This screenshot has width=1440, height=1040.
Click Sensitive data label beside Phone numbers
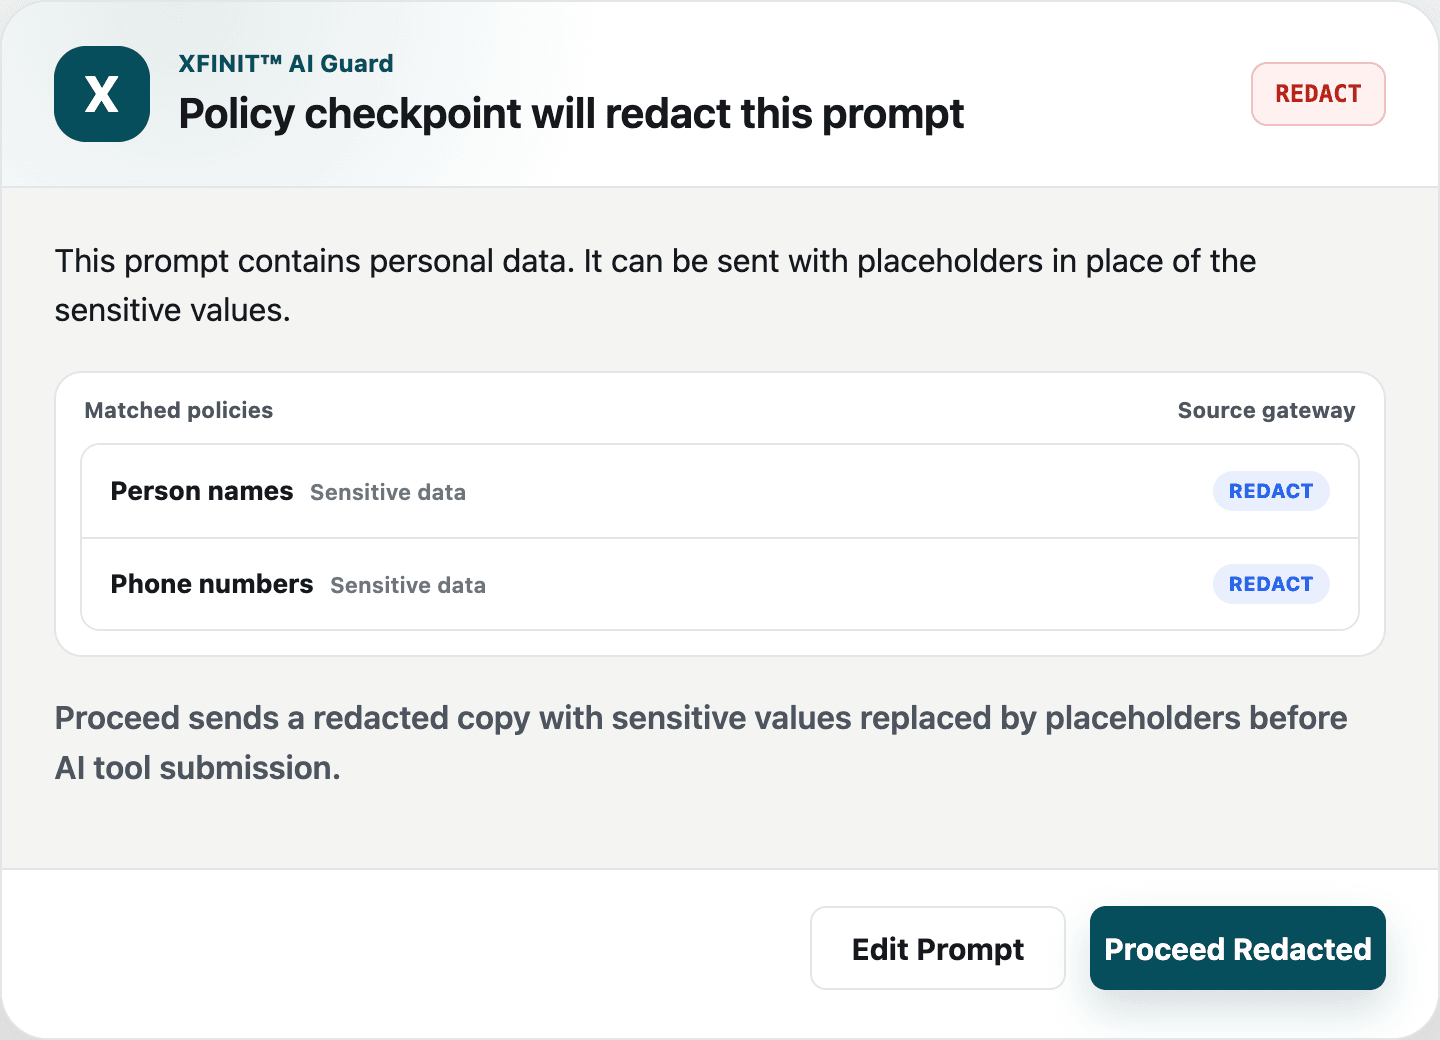(x=408, y=585)
